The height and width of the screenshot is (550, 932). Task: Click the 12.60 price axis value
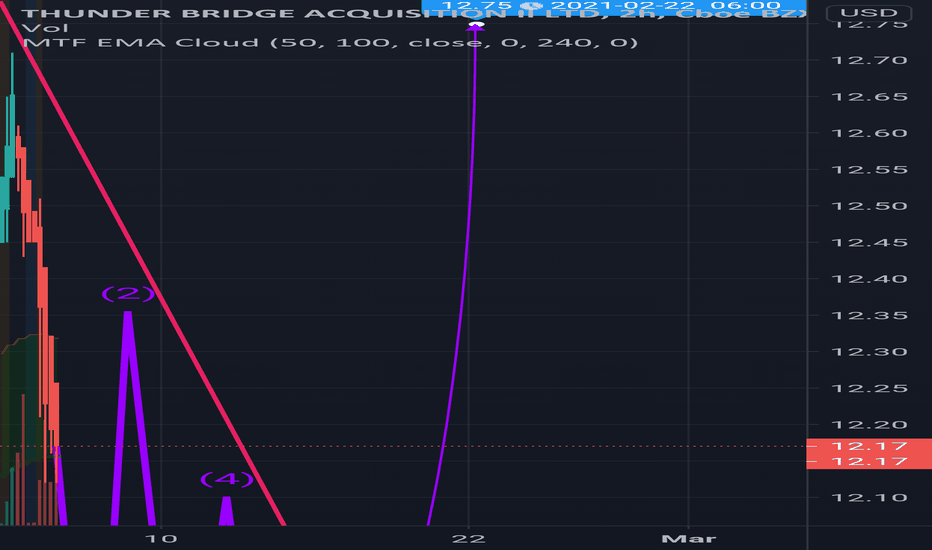click(x=869, y=133)
